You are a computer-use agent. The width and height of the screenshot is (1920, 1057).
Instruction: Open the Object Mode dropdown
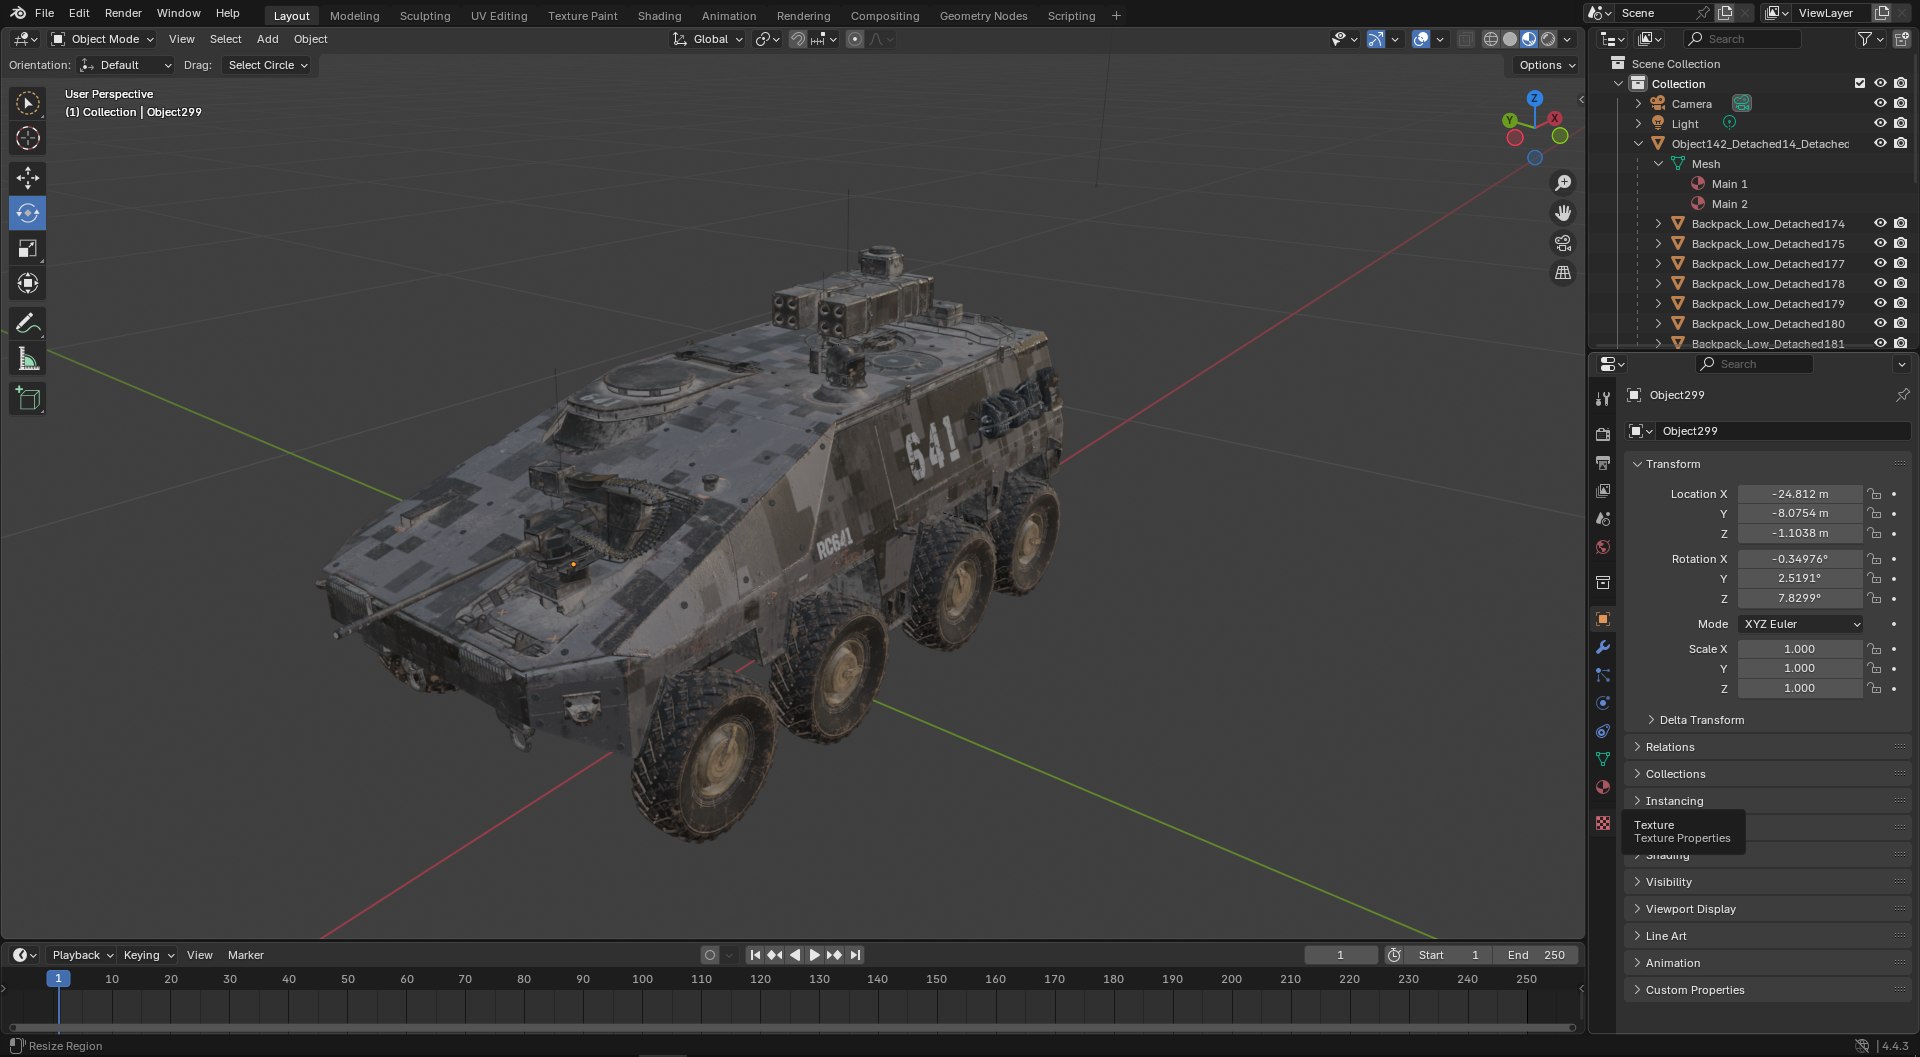click(x=102, y=39)
